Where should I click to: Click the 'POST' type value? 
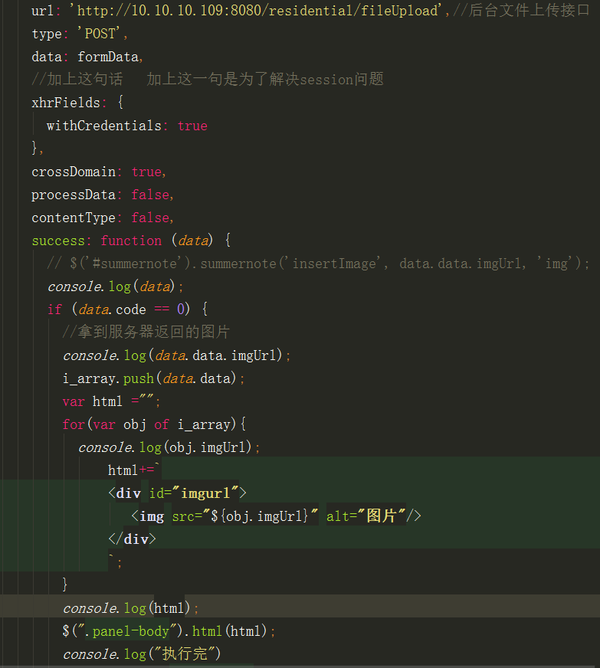(100, 33)
